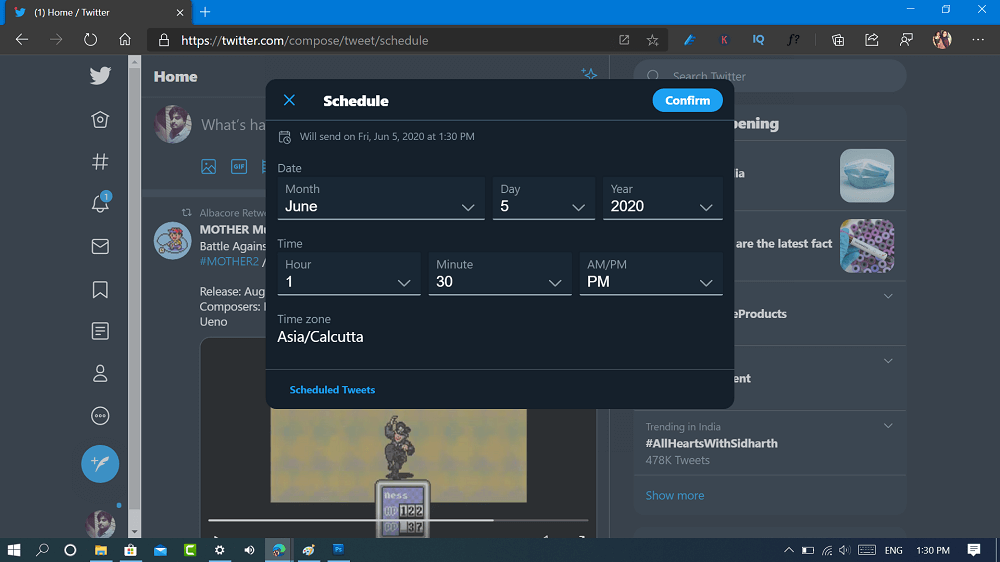Screen dimensions: 1000x562
Task: Open Bookmarks icon in sidebar
Action: [100, 290]
